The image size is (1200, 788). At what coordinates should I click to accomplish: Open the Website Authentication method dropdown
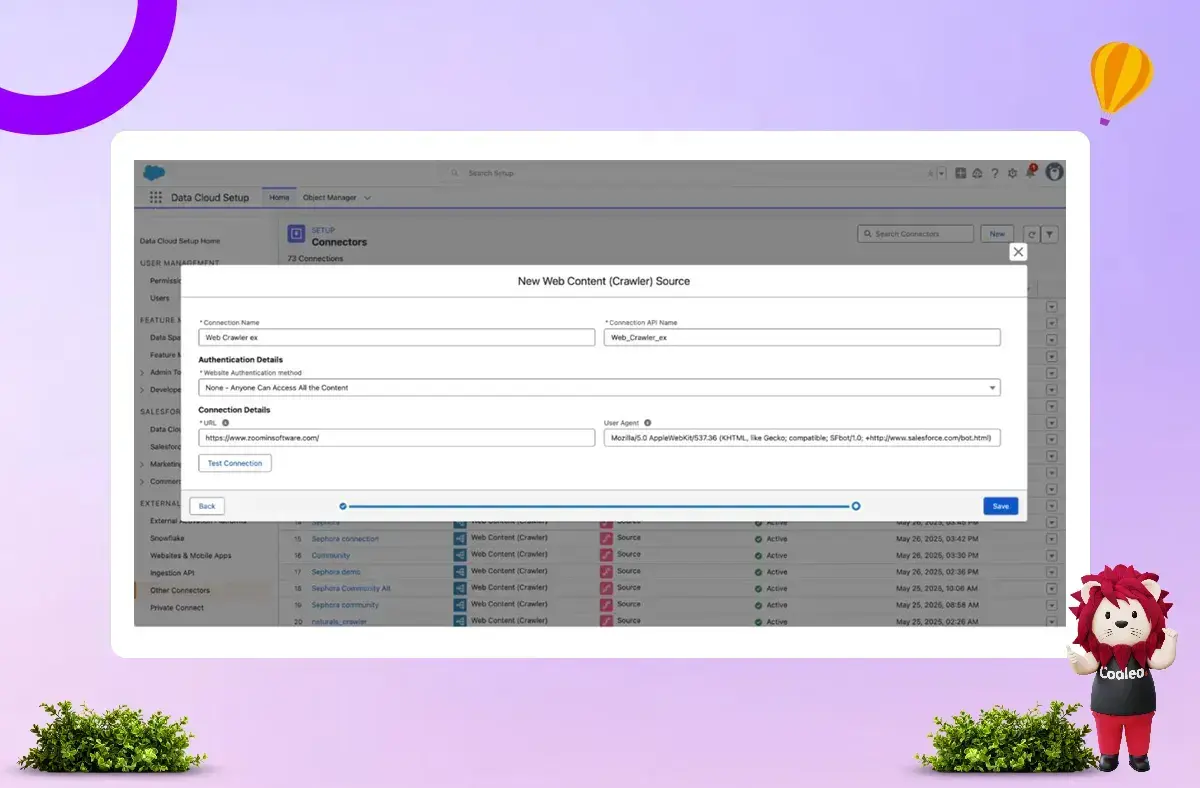[x=599, y=388]
